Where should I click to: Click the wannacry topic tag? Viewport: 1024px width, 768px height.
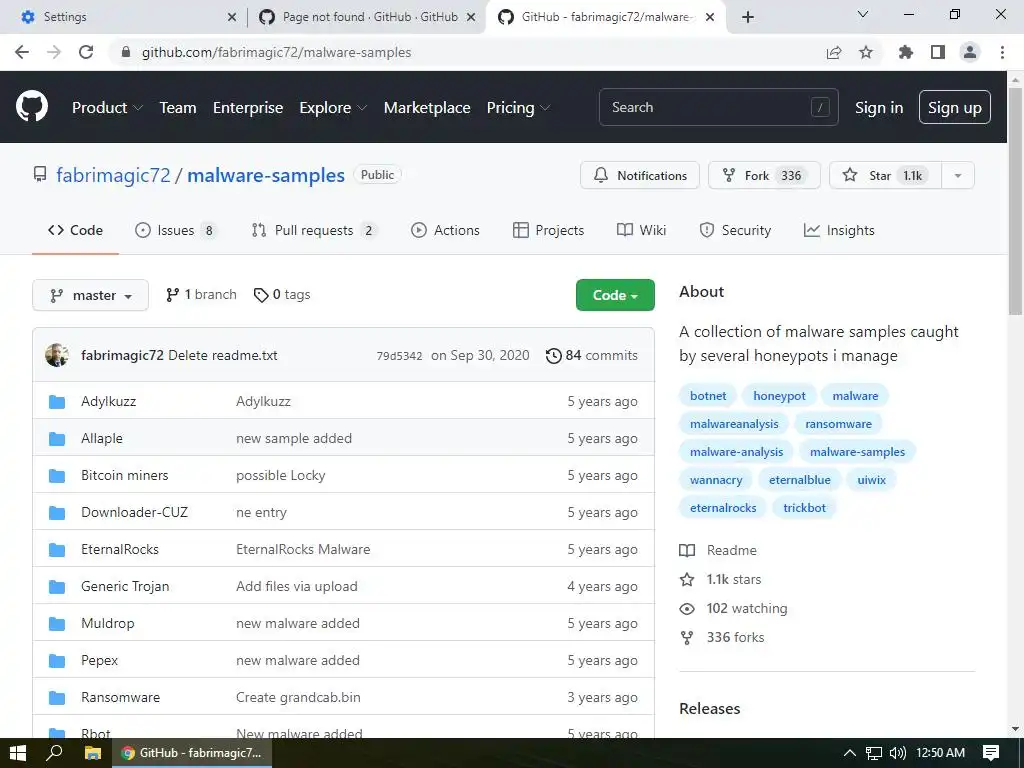(x=716, y=480)
